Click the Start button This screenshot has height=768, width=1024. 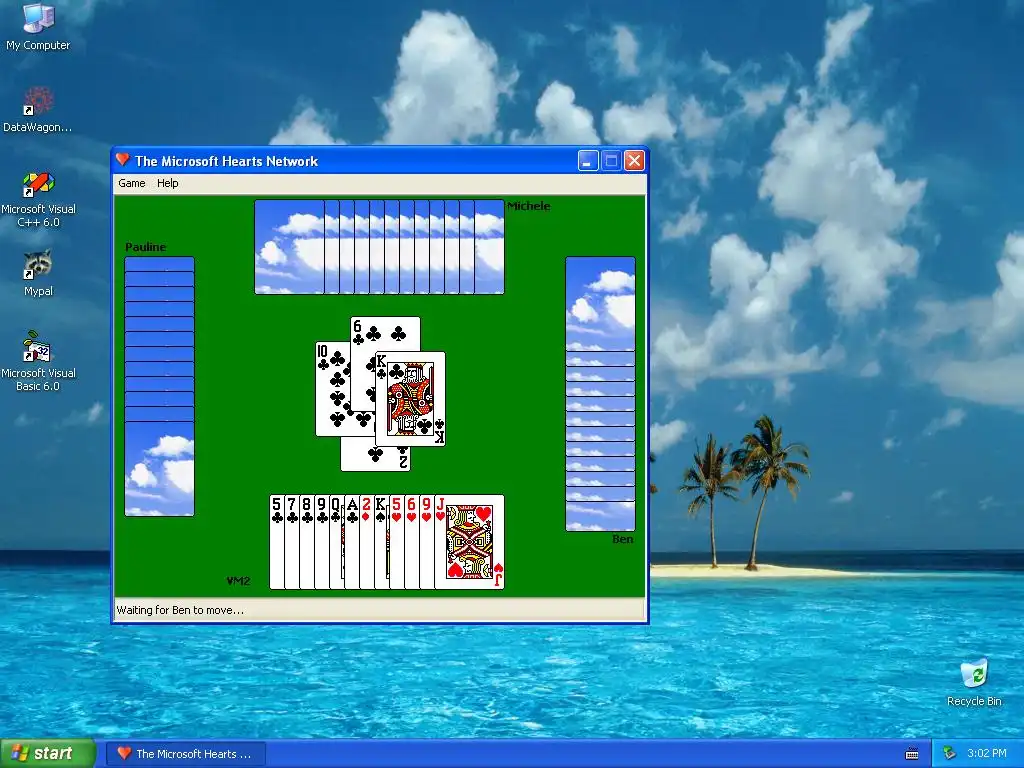[48, 753]
